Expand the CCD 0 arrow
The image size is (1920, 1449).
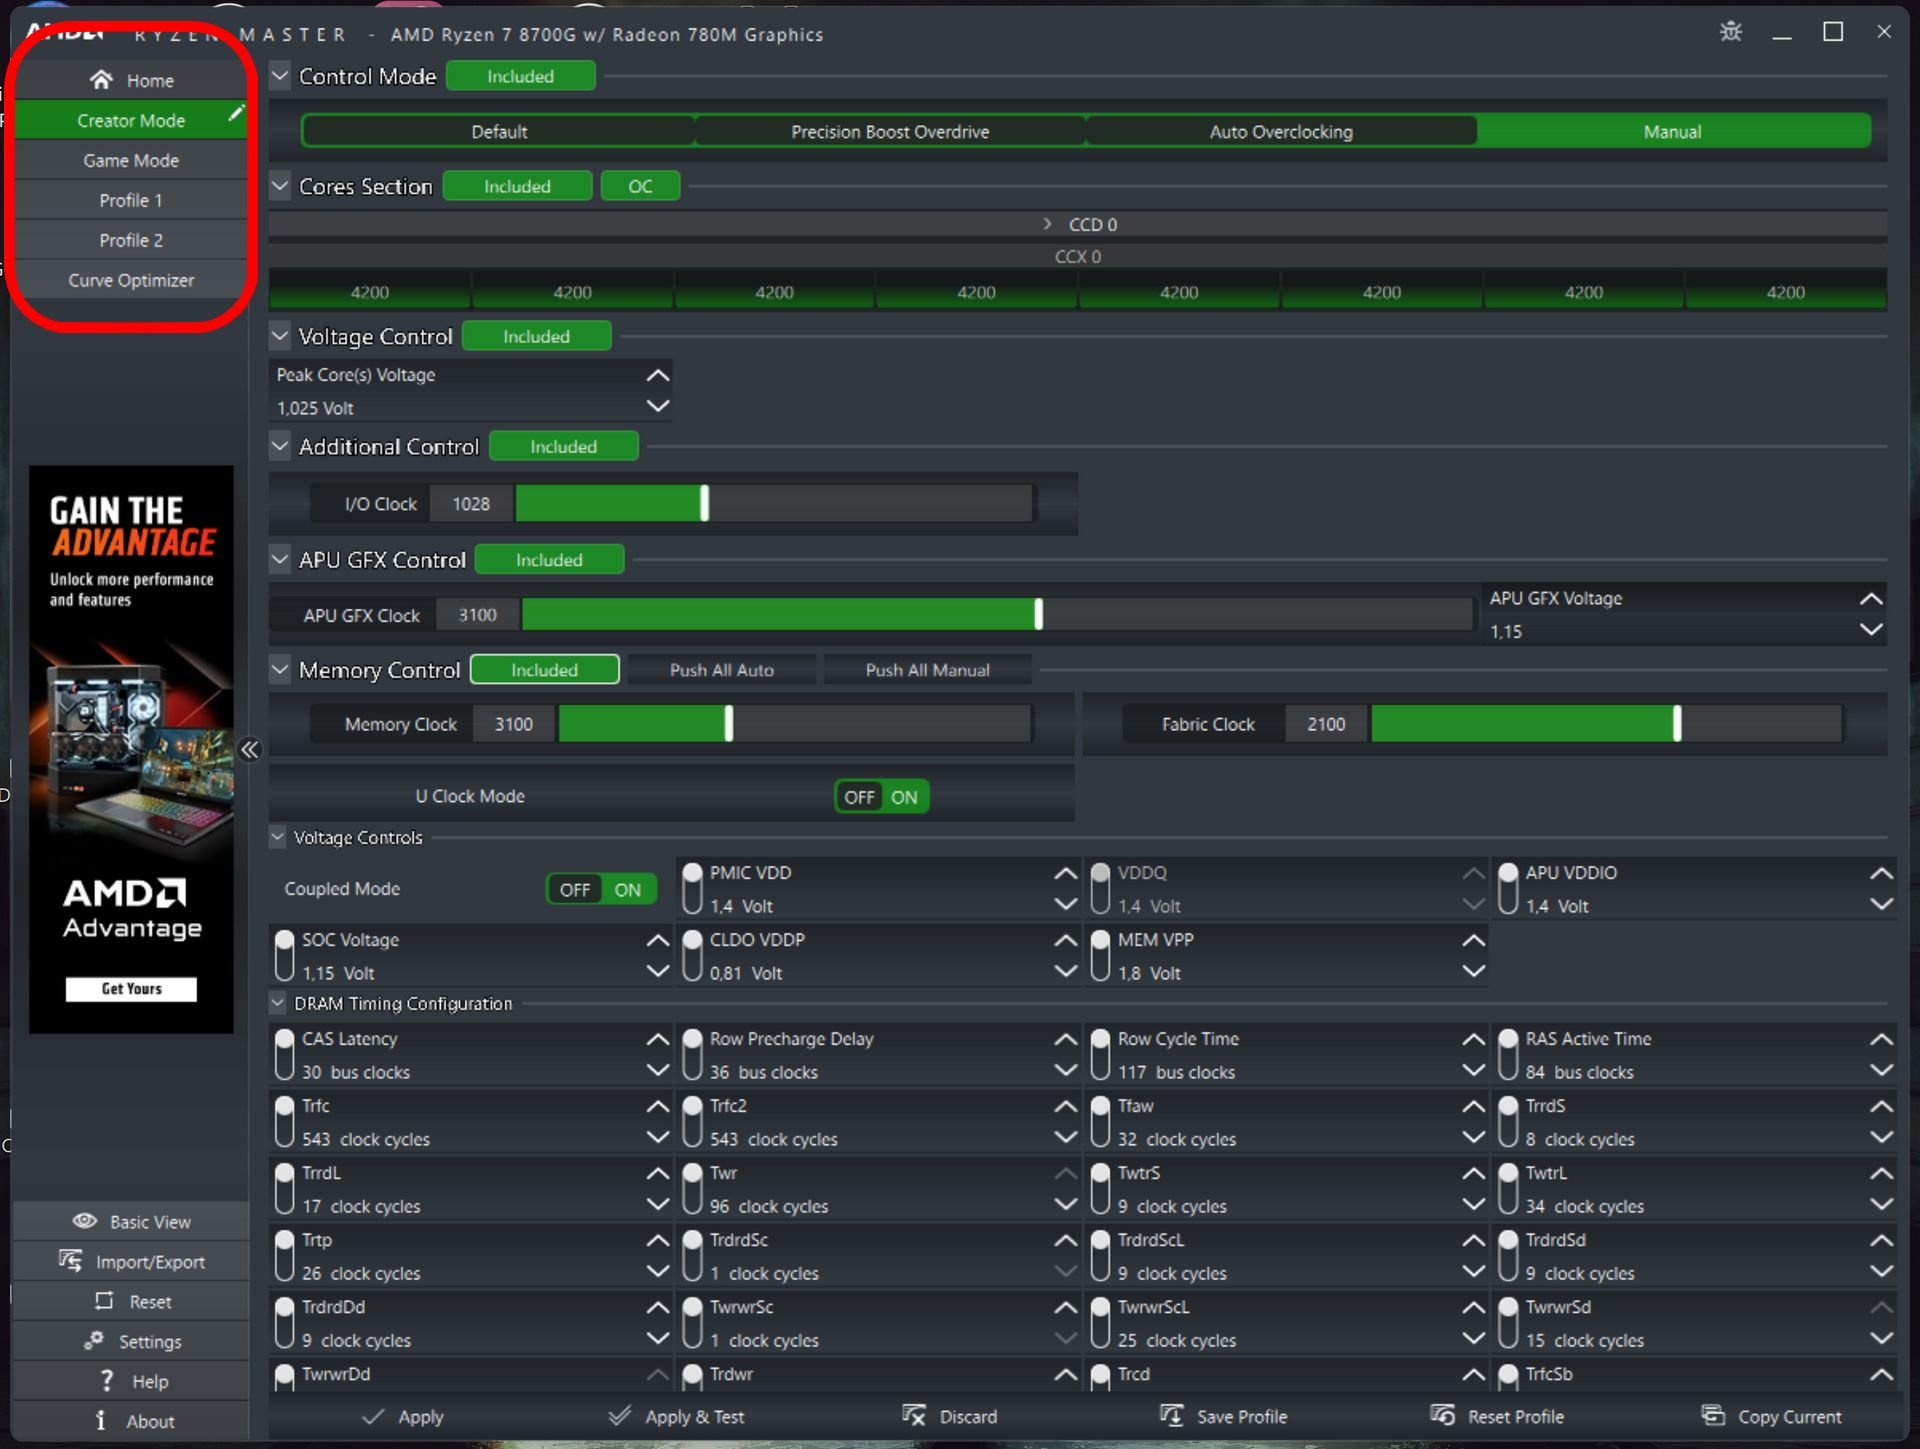click(x=1047, y=224)
